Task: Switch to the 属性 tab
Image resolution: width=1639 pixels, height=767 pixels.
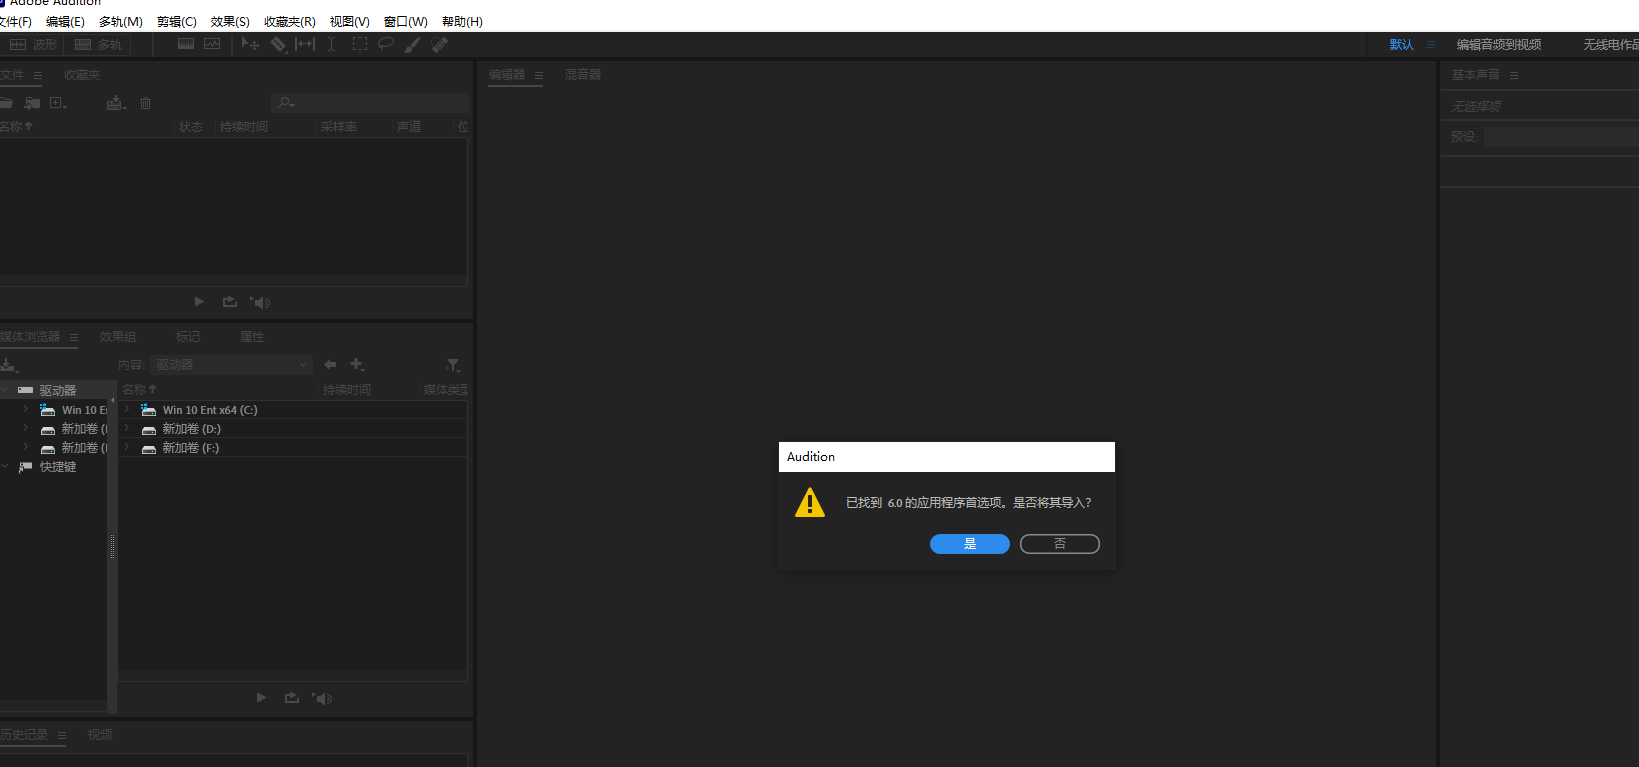Action: 252,337
